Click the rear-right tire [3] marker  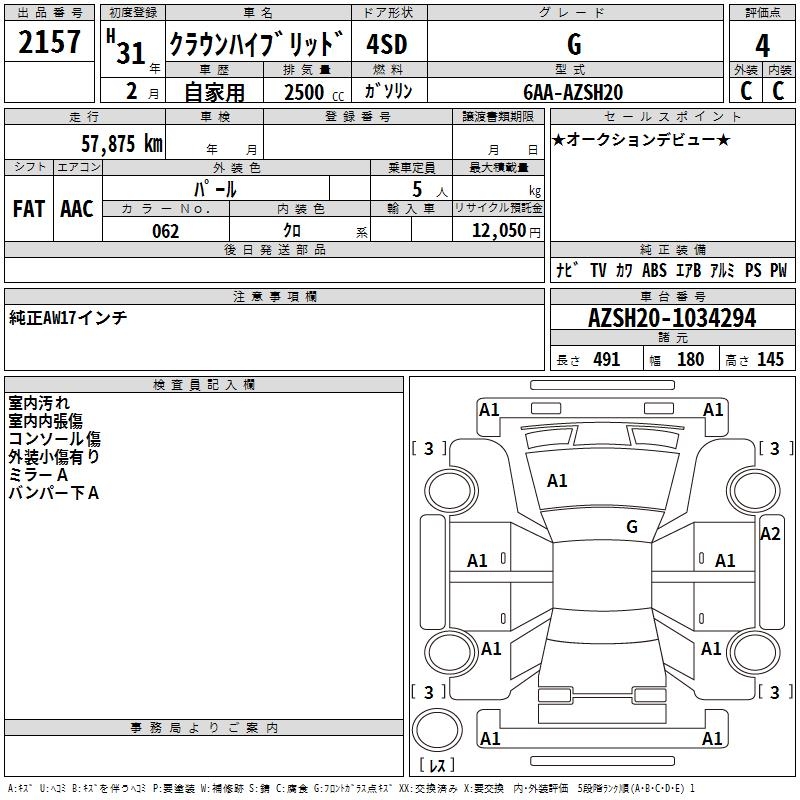tap(775, 692)
